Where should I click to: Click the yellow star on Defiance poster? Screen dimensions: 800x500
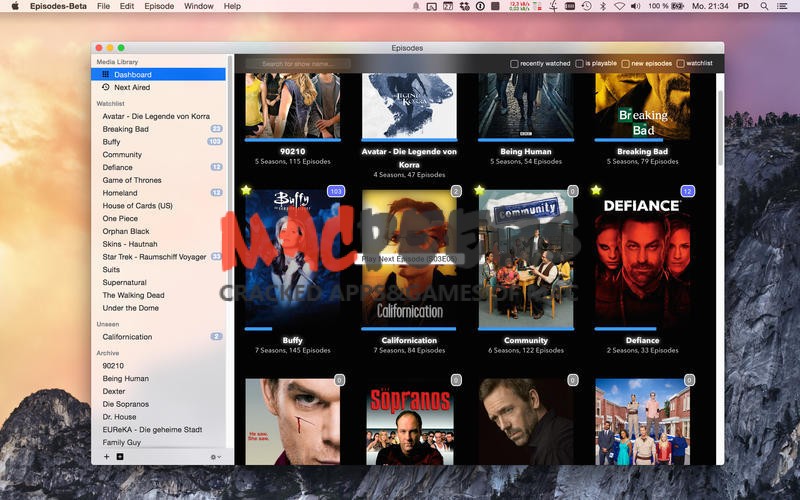[x=597, y=190]
